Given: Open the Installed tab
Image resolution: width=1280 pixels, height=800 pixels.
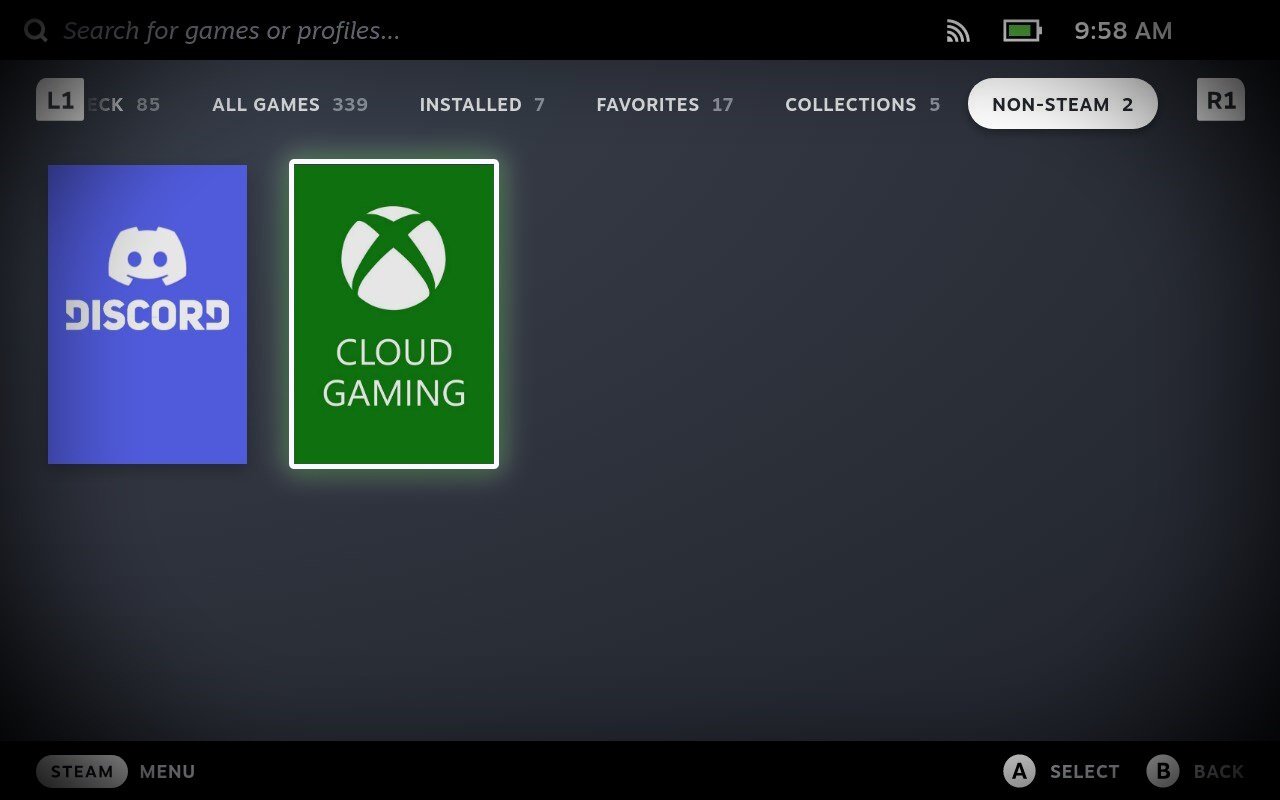Looking at the screenshot, I should tap(482, 105).
